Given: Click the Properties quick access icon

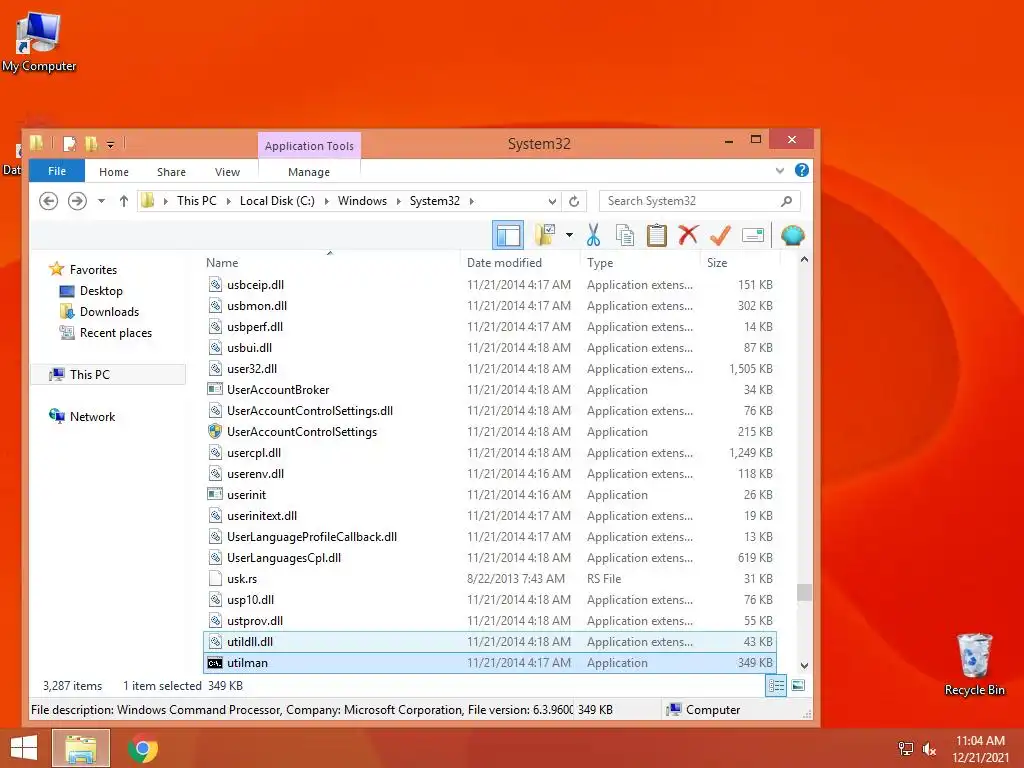Looking at the screenshot, I should [x=69, y=144].
